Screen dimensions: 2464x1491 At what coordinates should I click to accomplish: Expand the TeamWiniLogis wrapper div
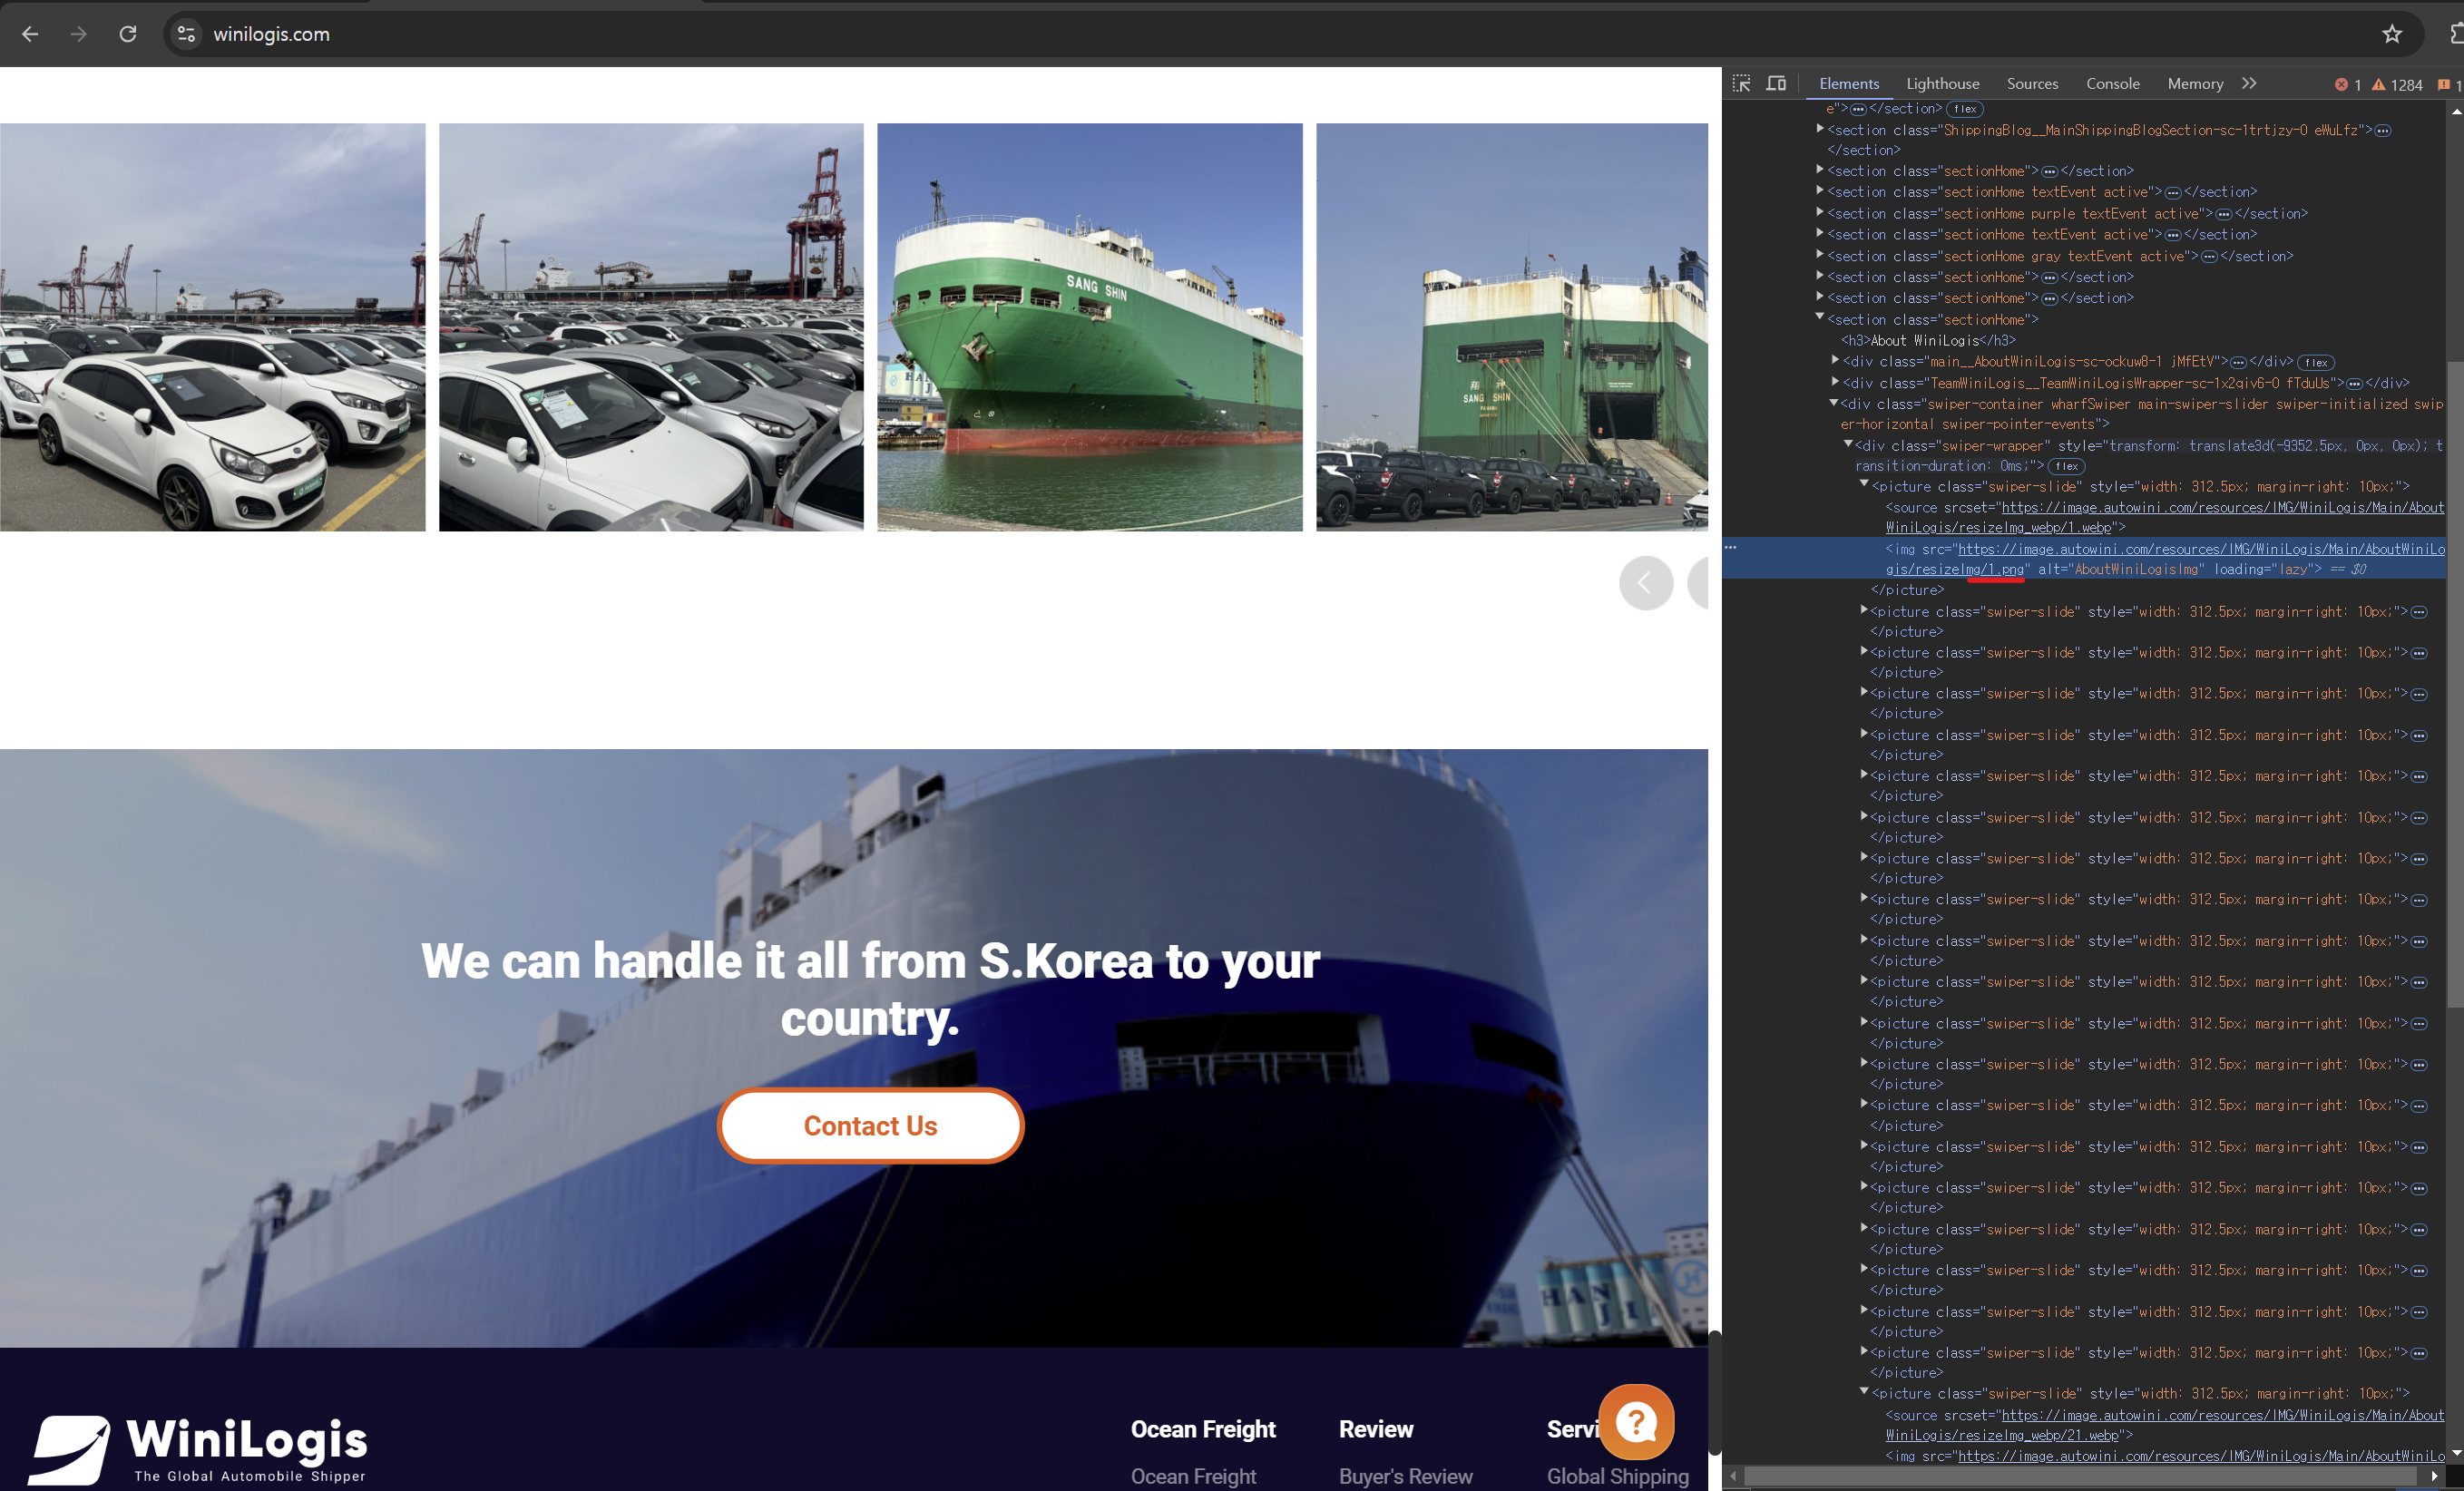(1834, 382)
